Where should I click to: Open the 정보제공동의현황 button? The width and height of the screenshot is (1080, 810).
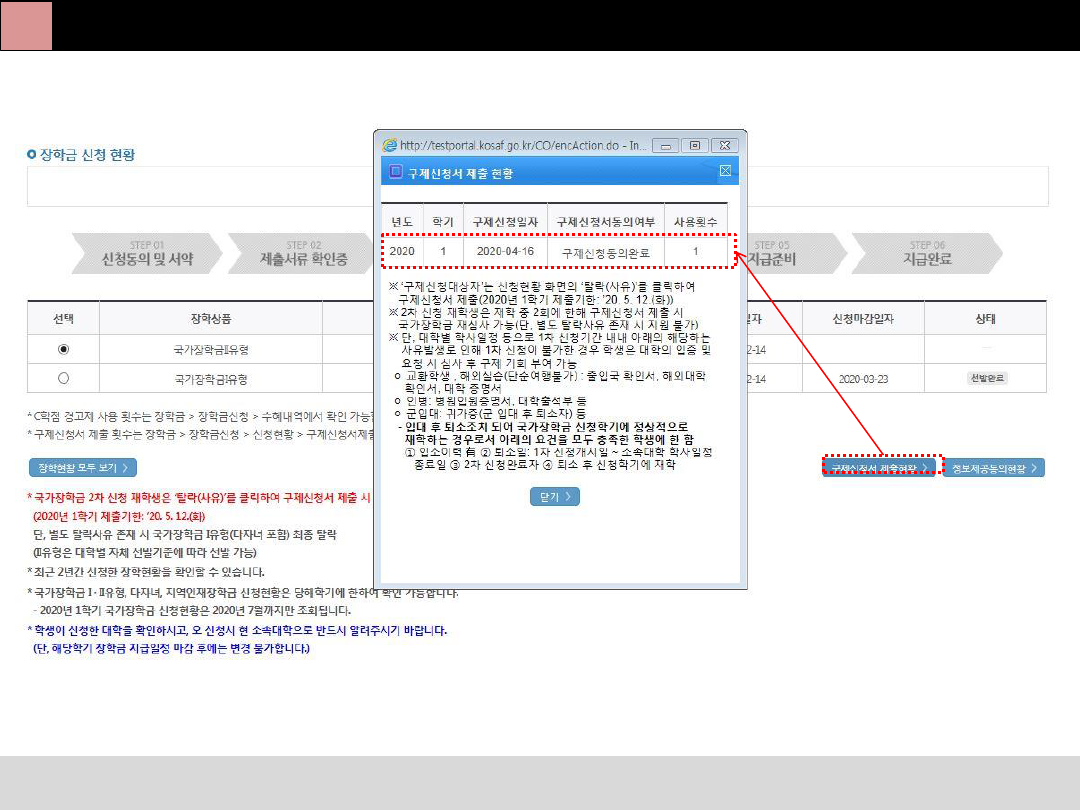[x=993, y=467]
